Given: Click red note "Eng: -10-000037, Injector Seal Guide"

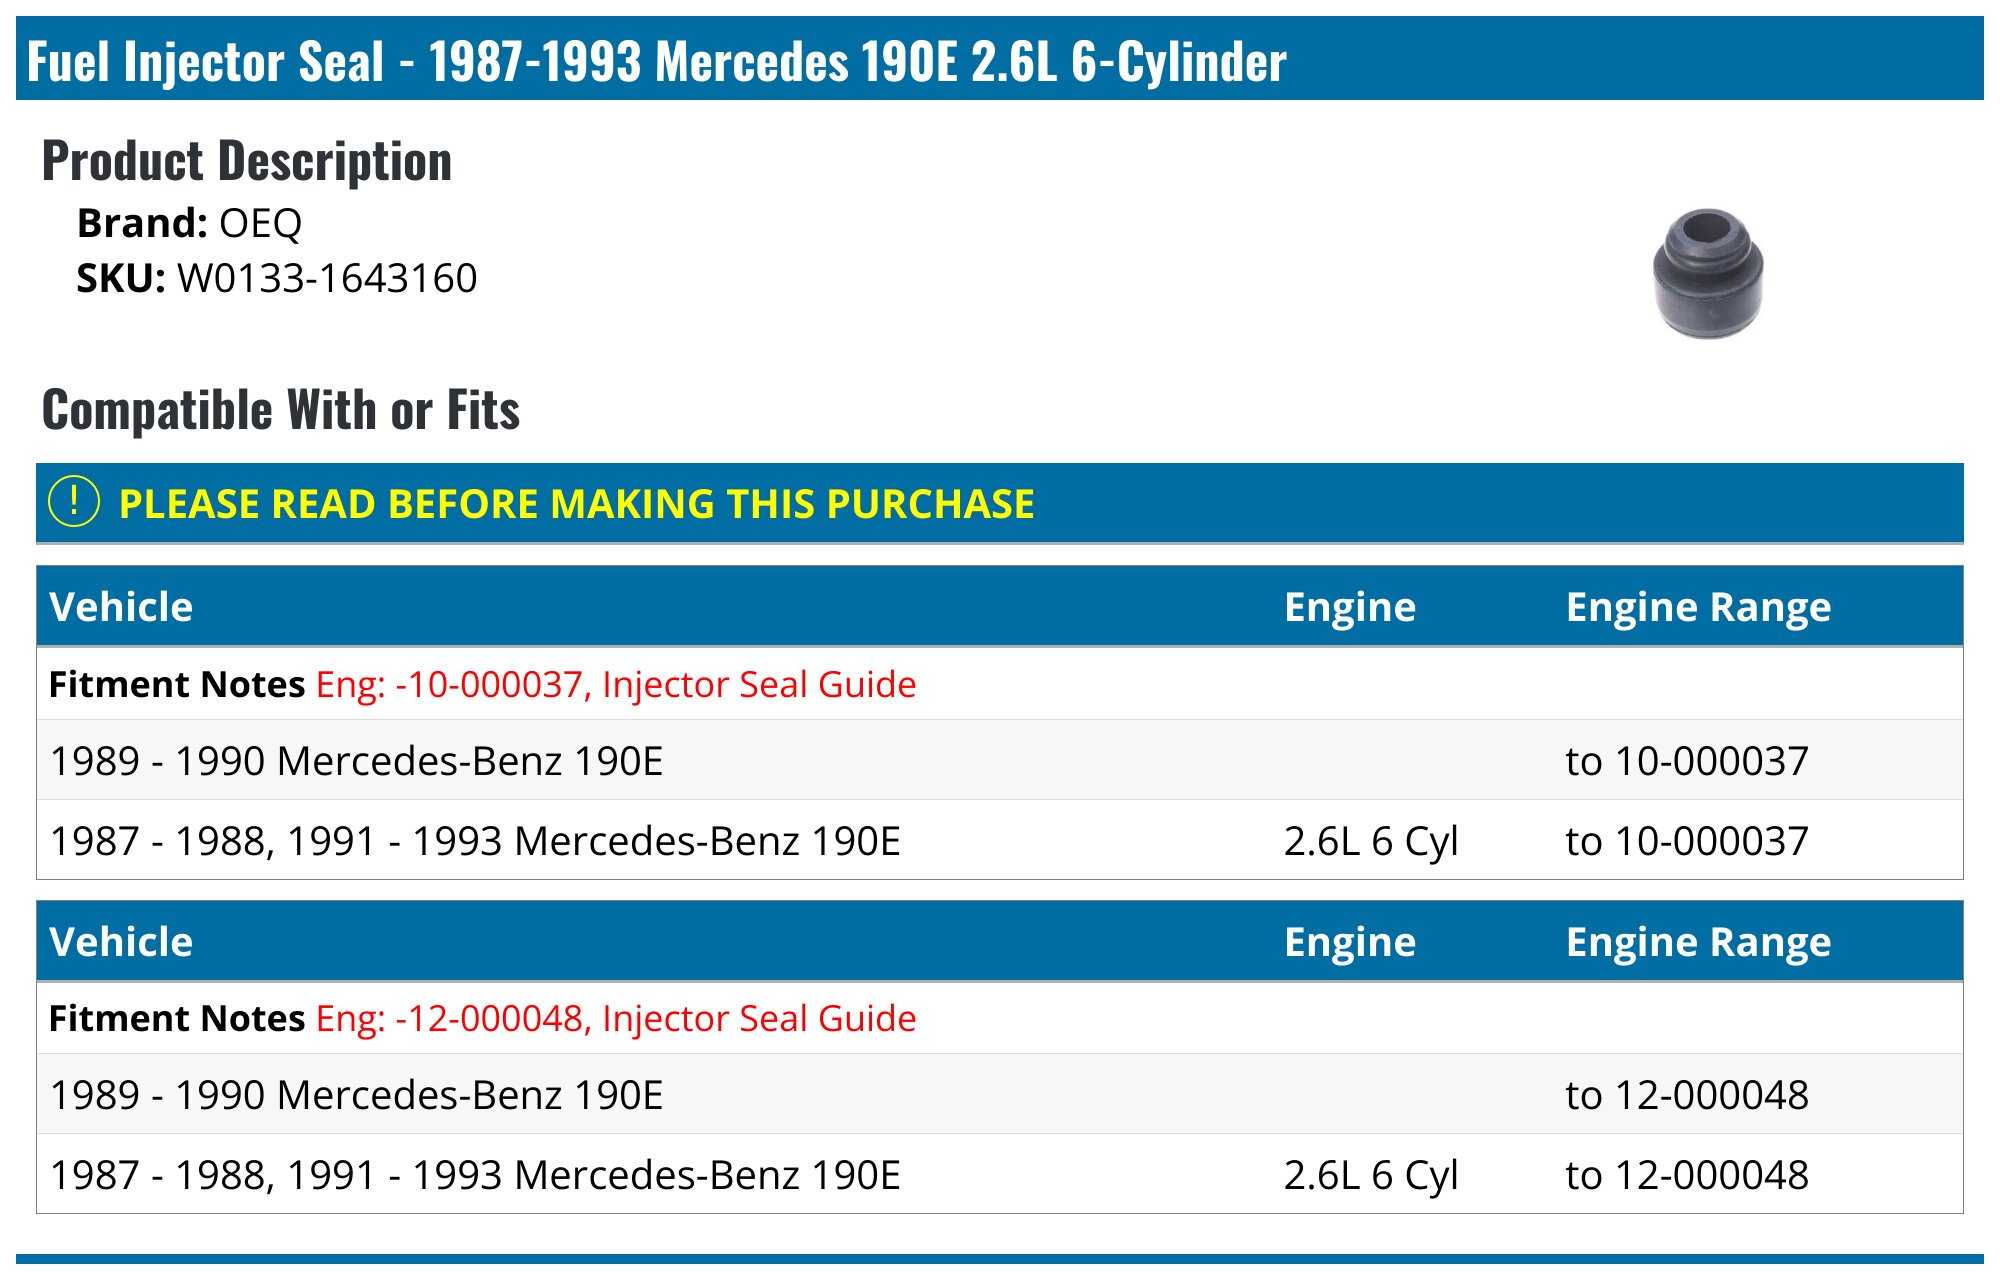Looking at the screenshot, I should pos(616,684).
